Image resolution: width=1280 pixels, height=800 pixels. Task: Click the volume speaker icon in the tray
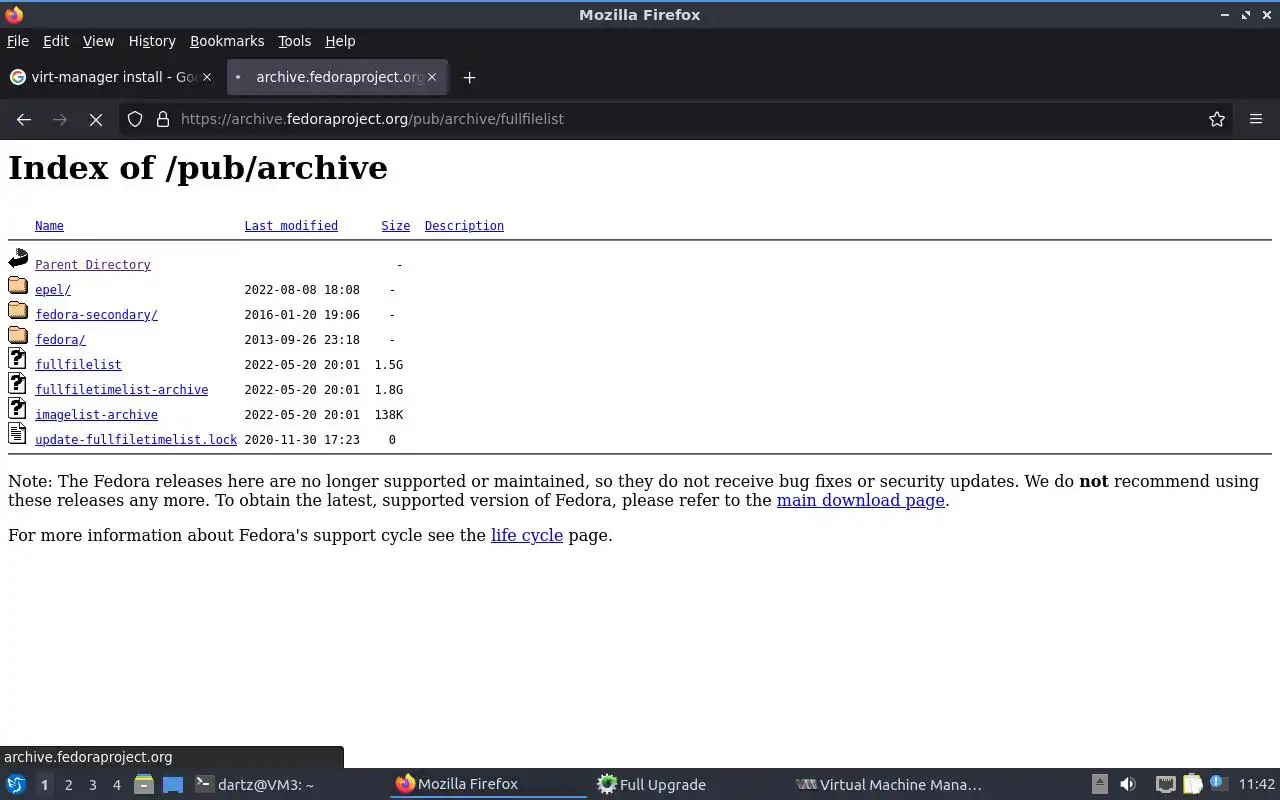pos(1128,785)
